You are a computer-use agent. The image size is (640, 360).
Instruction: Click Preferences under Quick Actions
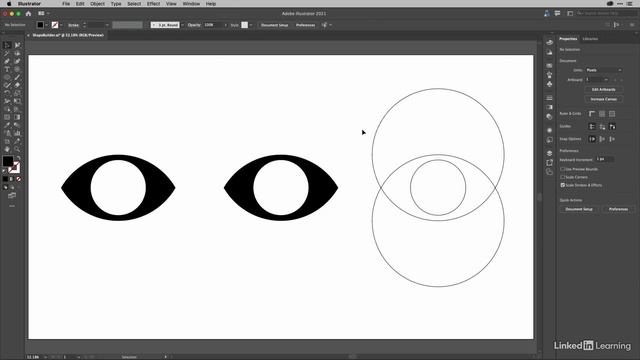(618, 209)
